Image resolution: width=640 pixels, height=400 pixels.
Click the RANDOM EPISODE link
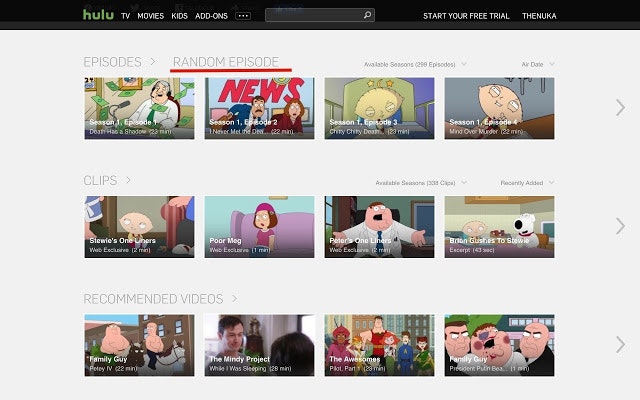[226, 62]
